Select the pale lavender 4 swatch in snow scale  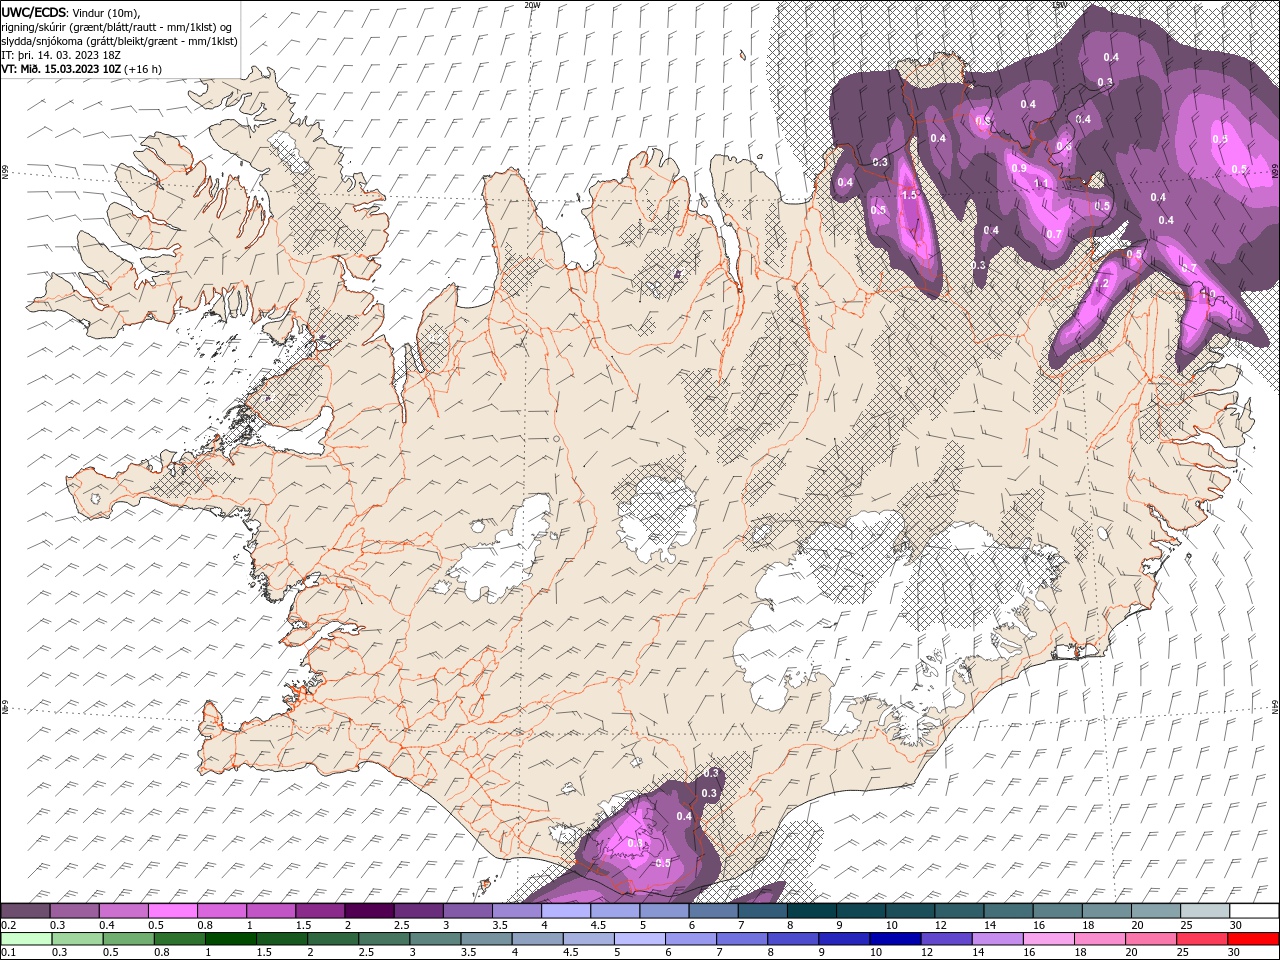[566, 911]
